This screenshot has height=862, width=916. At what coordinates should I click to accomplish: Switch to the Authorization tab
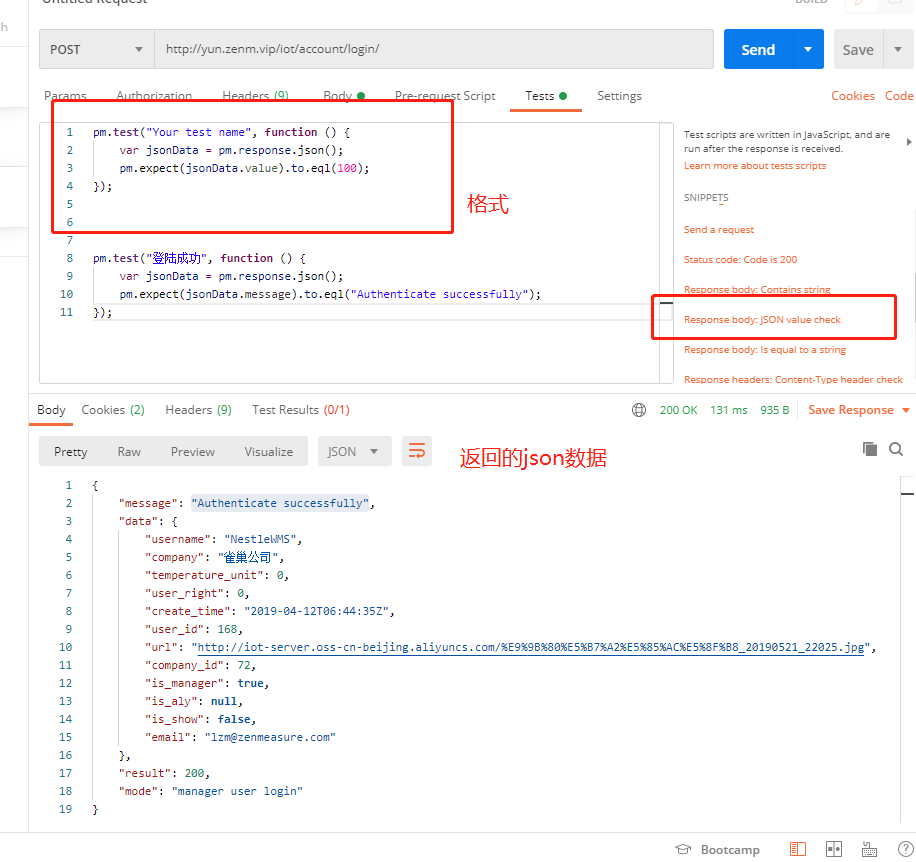154,96
